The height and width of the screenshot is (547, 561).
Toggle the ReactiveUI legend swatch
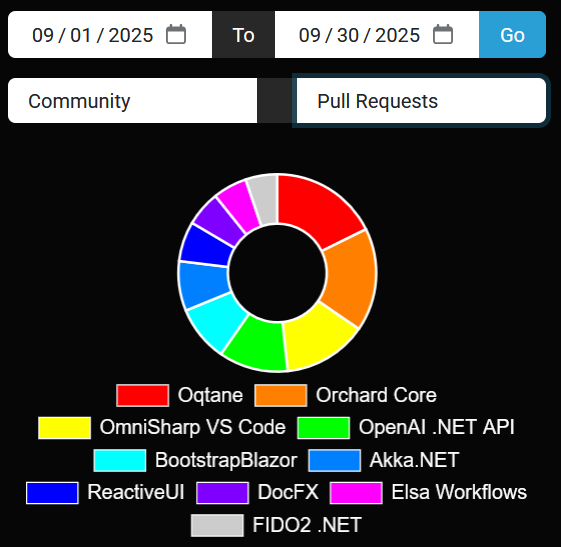pos(52,493)
